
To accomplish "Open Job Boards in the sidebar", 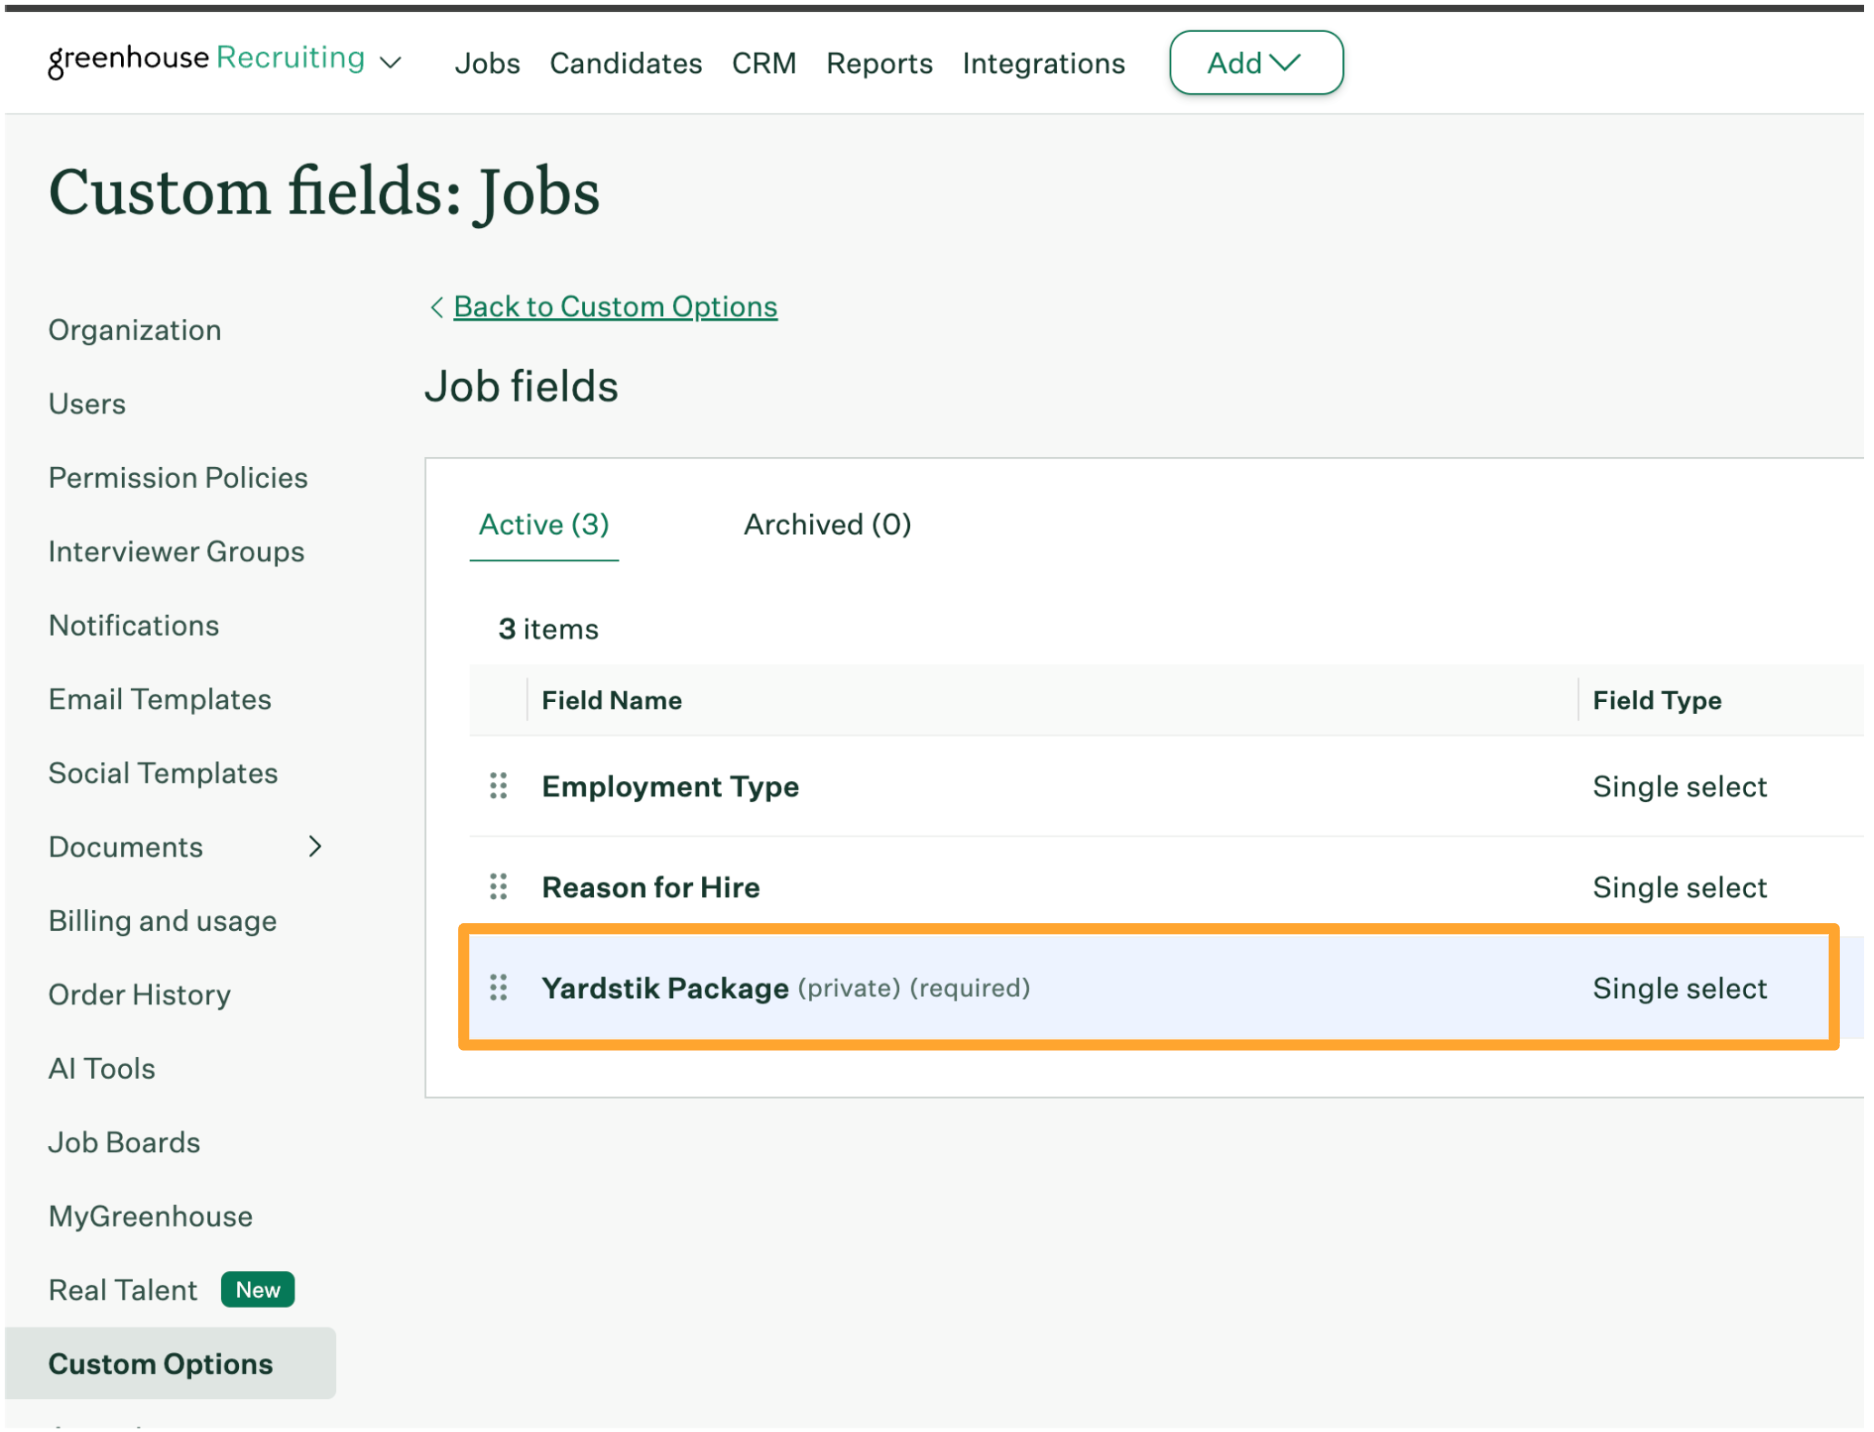I will [124, 1144].
